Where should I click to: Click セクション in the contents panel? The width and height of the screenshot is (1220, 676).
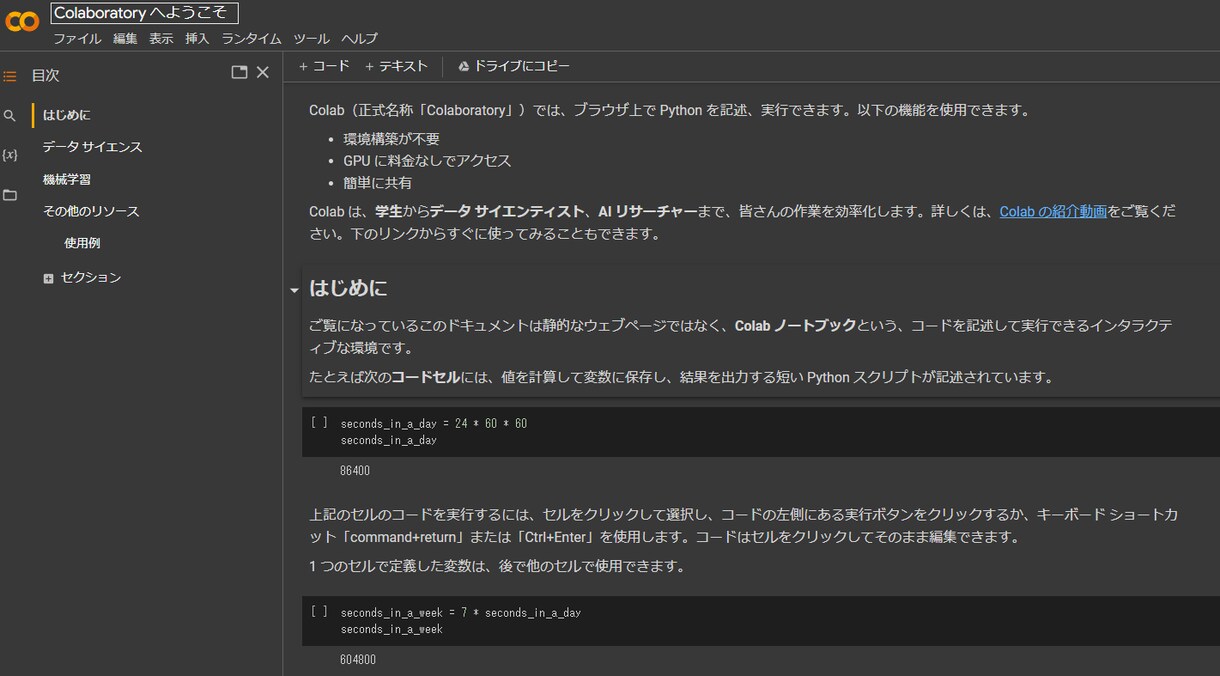(x=91, y=278)
